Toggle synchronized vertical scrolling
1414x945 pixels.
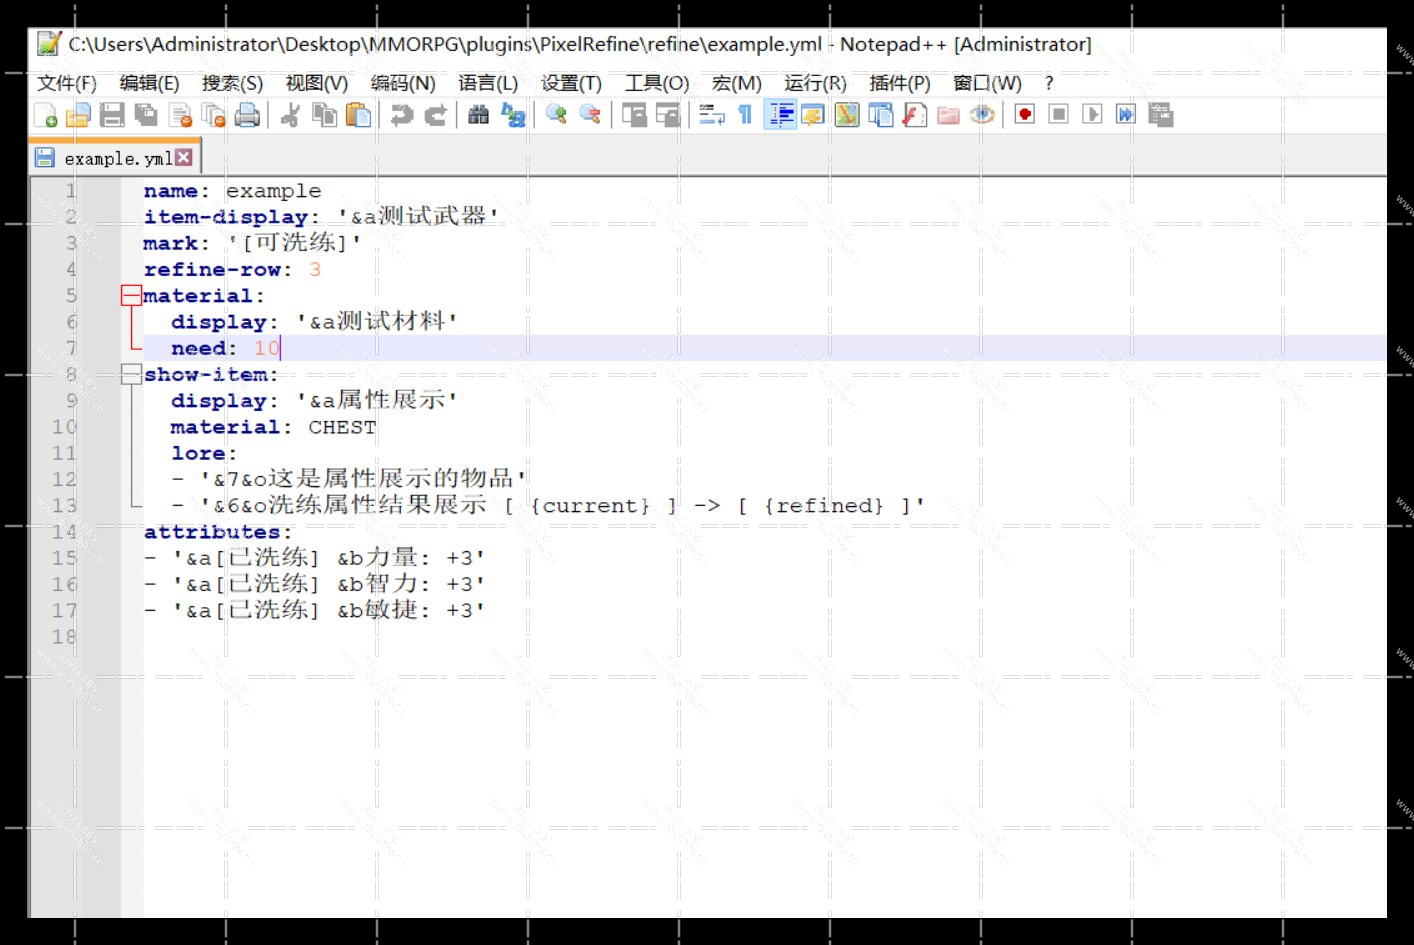(634, 116)
